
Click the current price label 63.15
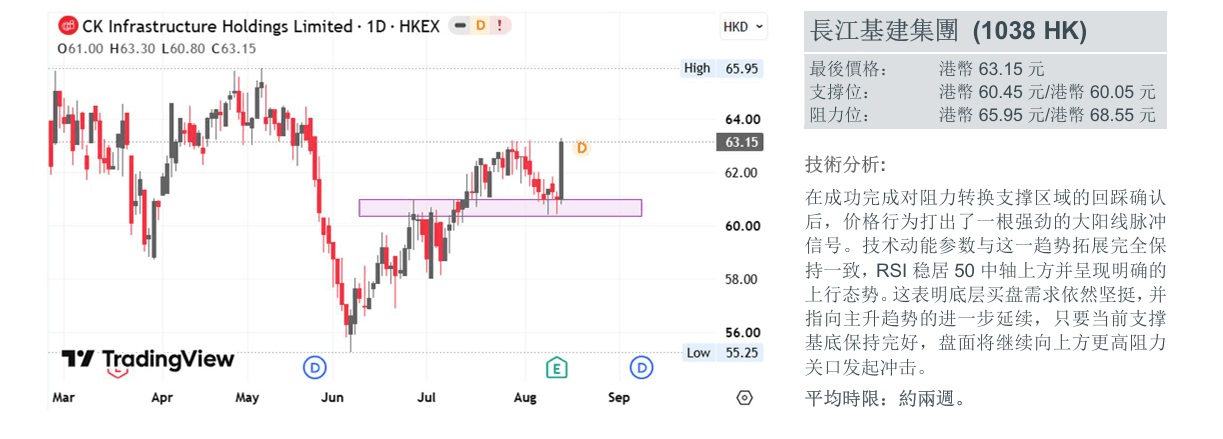741,142
